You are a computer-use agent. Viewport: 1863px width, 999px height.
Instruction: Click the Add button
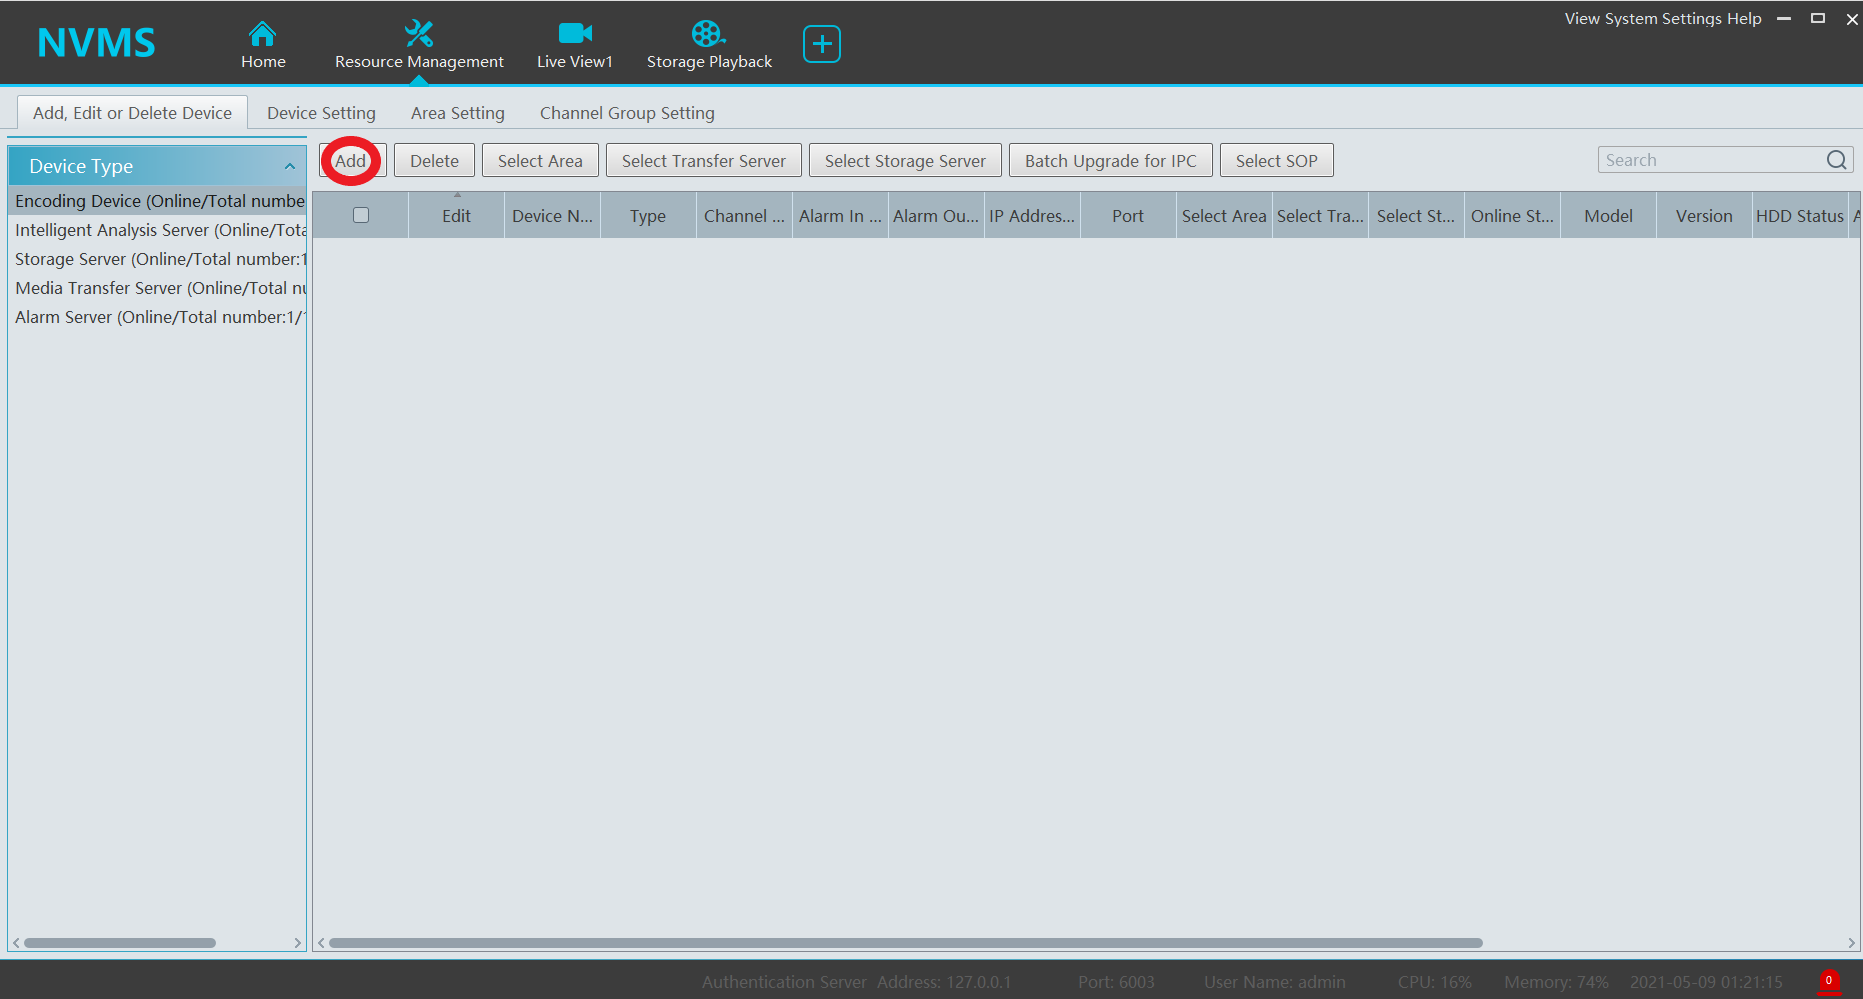351,161
